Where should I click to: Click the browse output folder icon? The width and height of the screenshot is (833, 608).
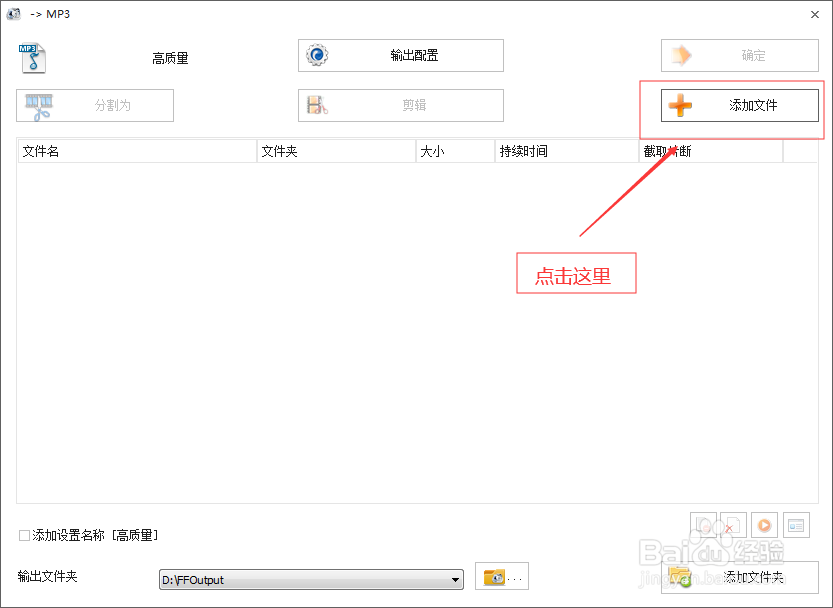point(495,576)
